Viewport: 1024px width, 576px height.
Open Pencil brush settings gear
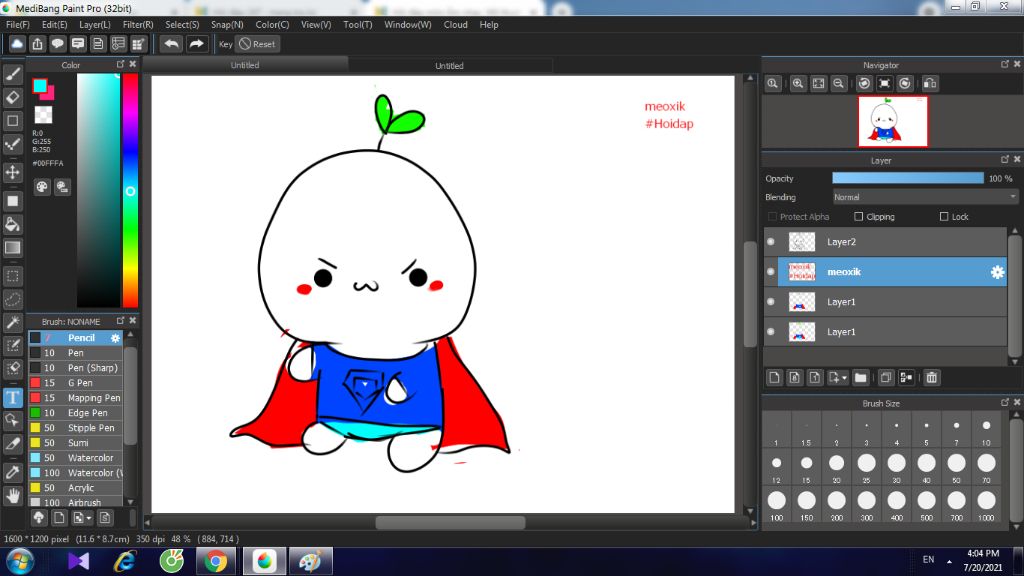(x=115, y=338)
